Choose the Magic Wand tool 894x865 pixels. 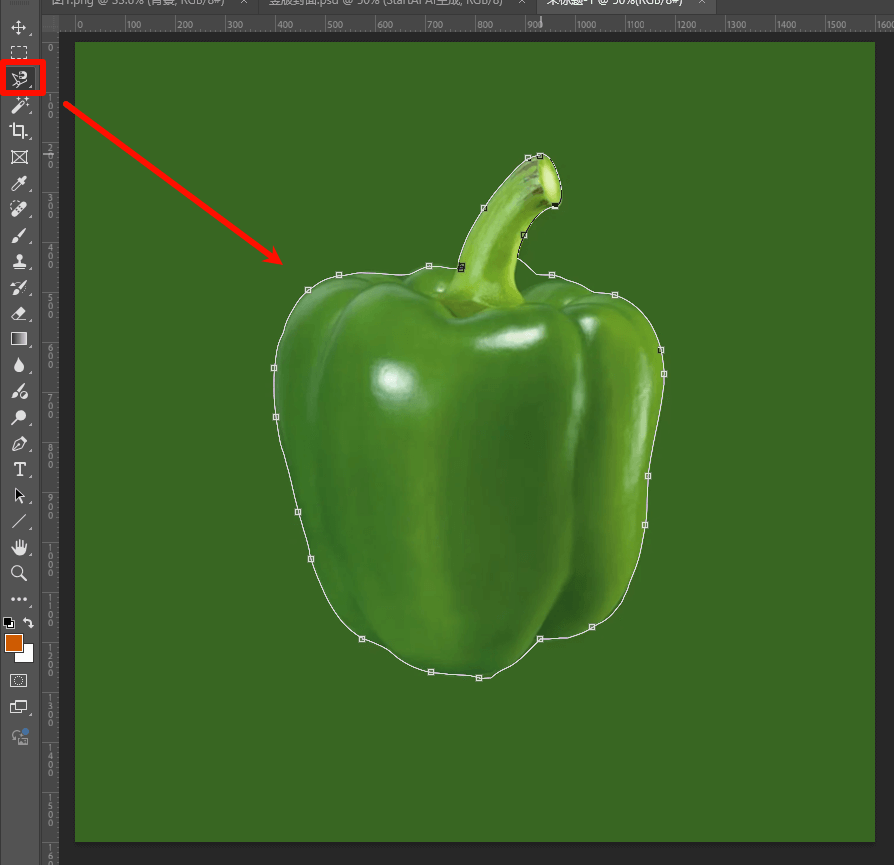click(x=19, y=105)
